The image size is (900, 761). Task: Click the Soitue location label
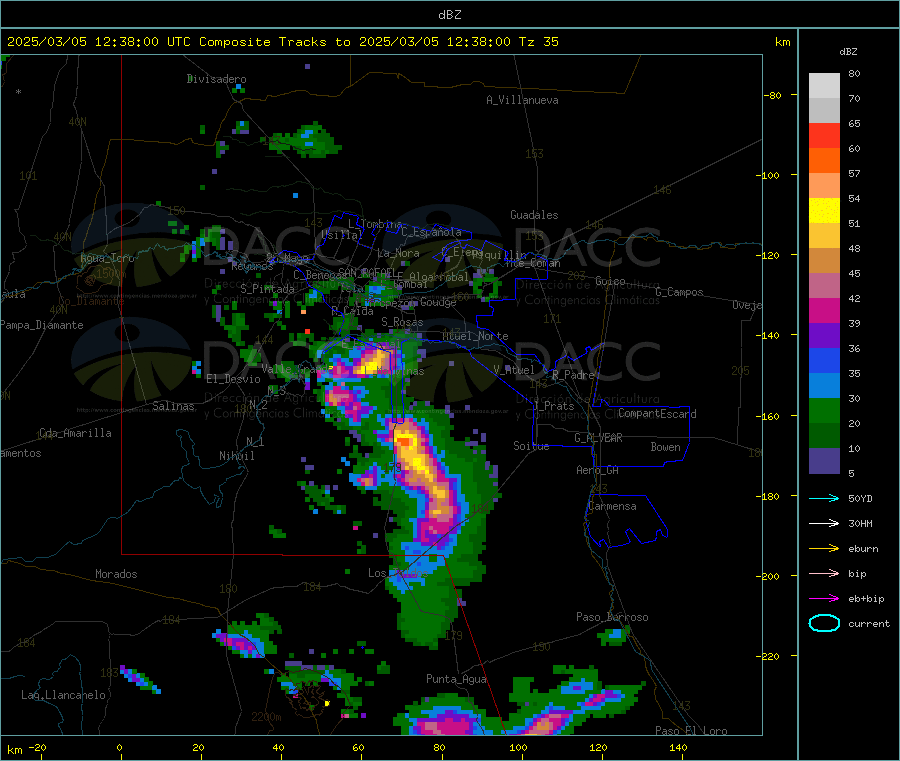click(531, 445)
